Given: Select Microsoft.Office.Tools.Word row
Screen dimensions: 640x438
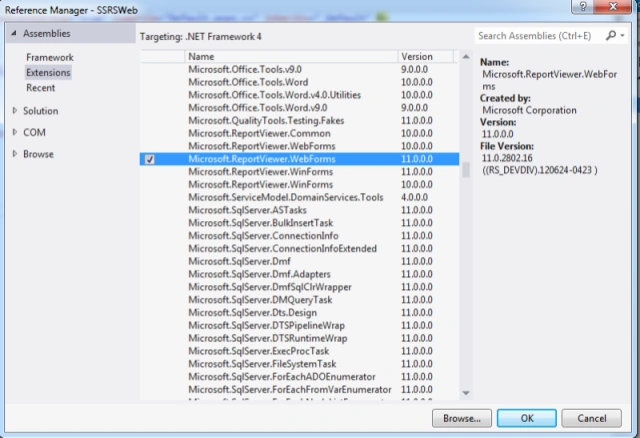Looking at the screenshot, I should (299, 82).
